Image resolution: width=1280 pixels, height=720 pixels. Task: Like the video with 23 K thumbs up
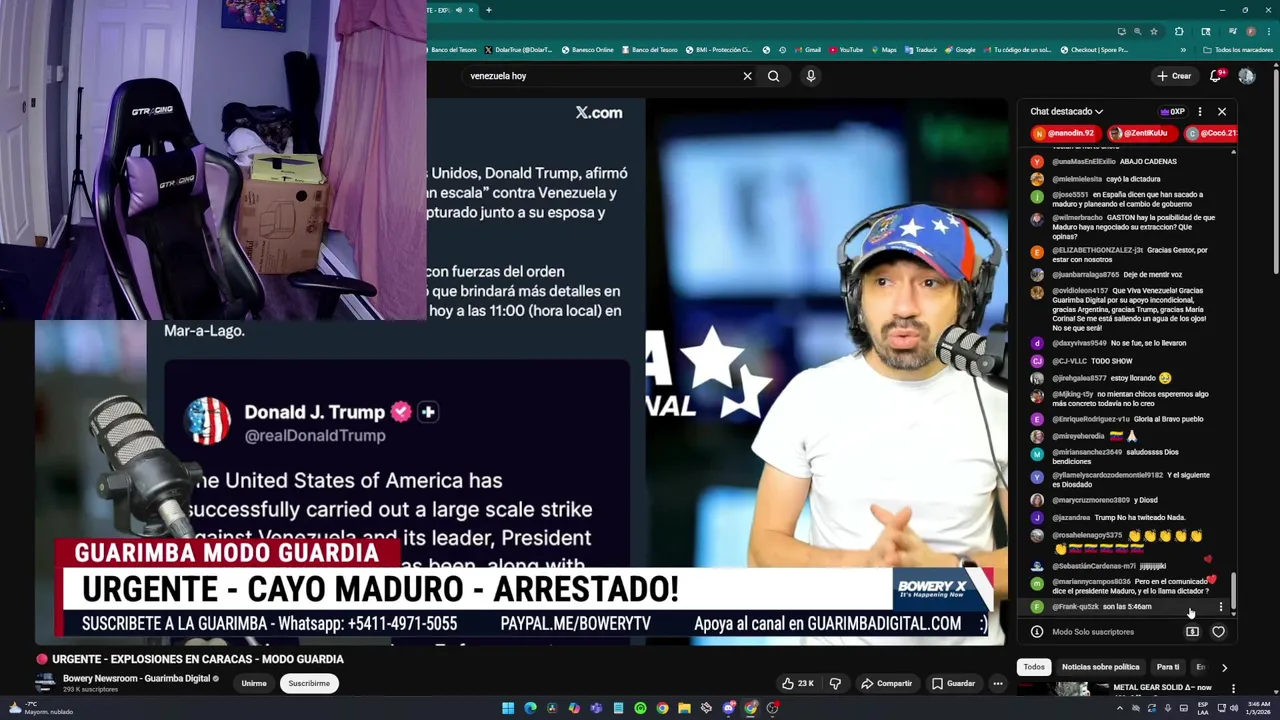[797, 684]
